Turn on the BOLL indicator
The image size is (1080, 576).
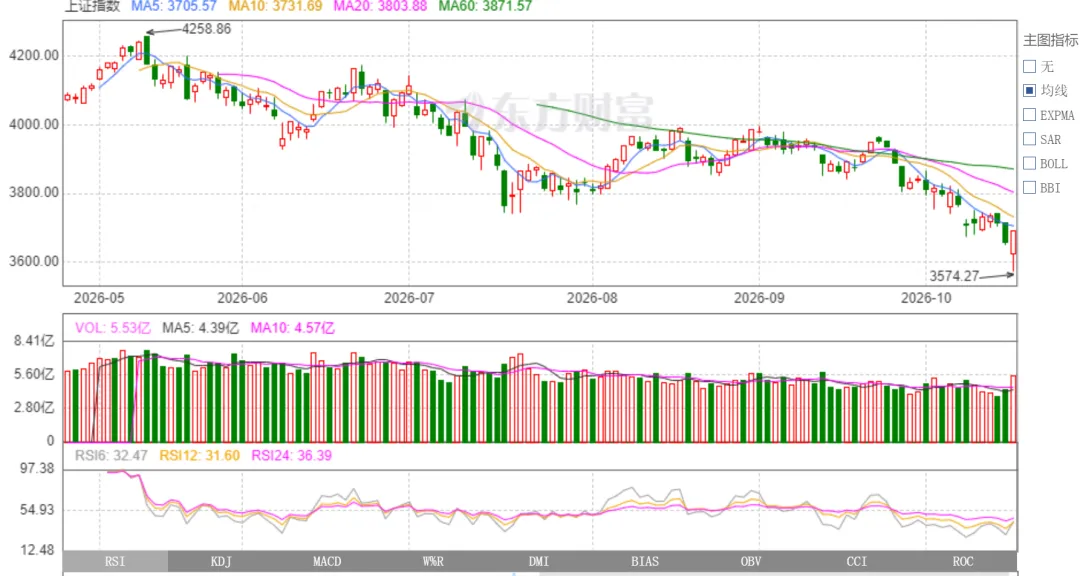click(x=1030, y=163)
